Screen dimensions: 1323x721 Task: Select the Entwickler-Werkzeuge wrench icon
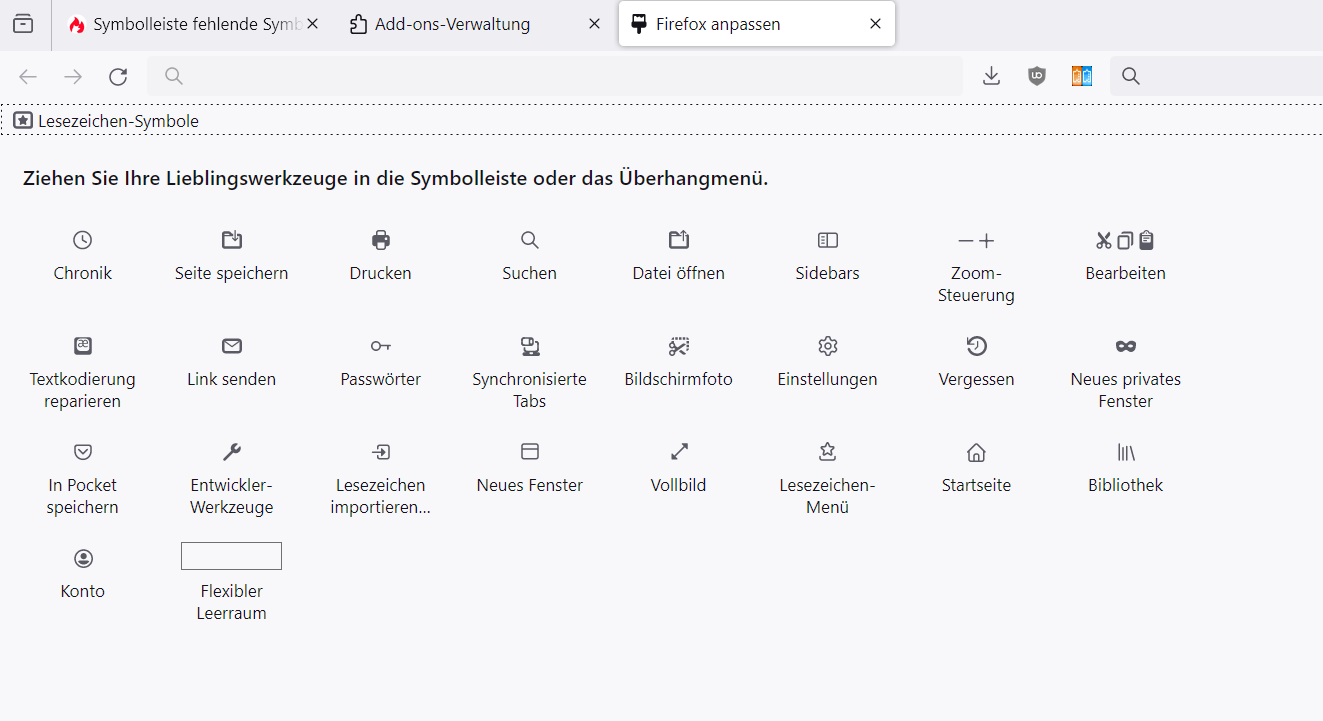point(232,452)
